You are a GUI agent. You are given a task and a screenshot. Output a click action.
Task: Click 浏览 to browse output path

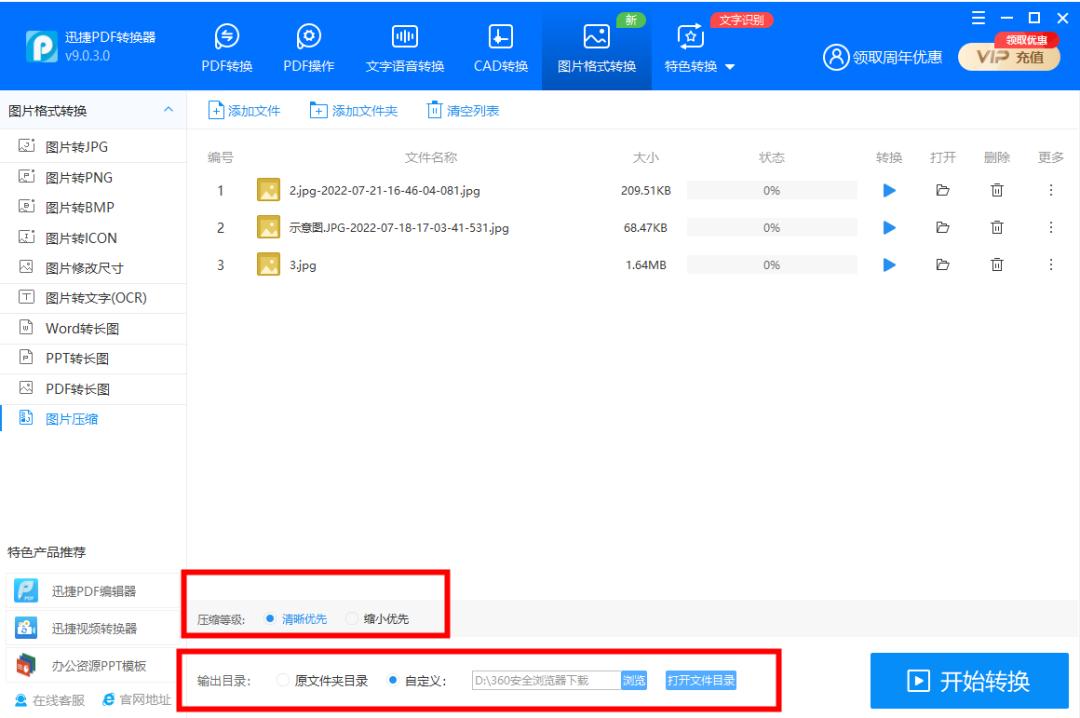pyautogui.click(x=634, y=680)
